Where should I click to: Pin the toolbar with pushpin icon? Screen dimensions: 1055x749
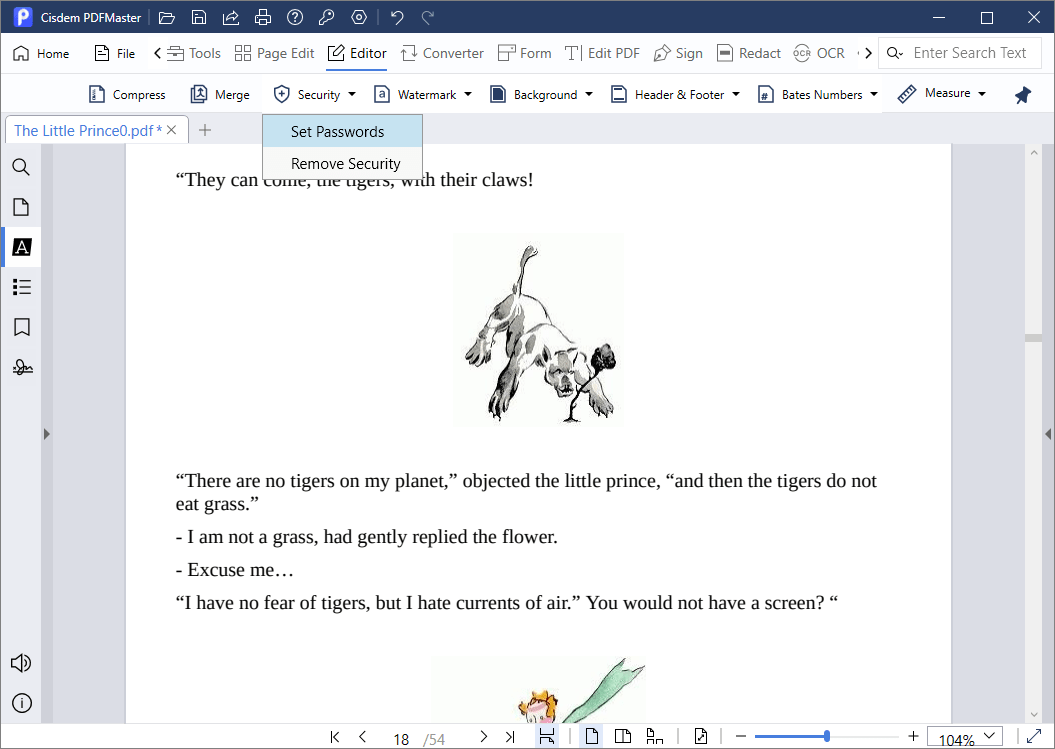tap(1023, 95)
